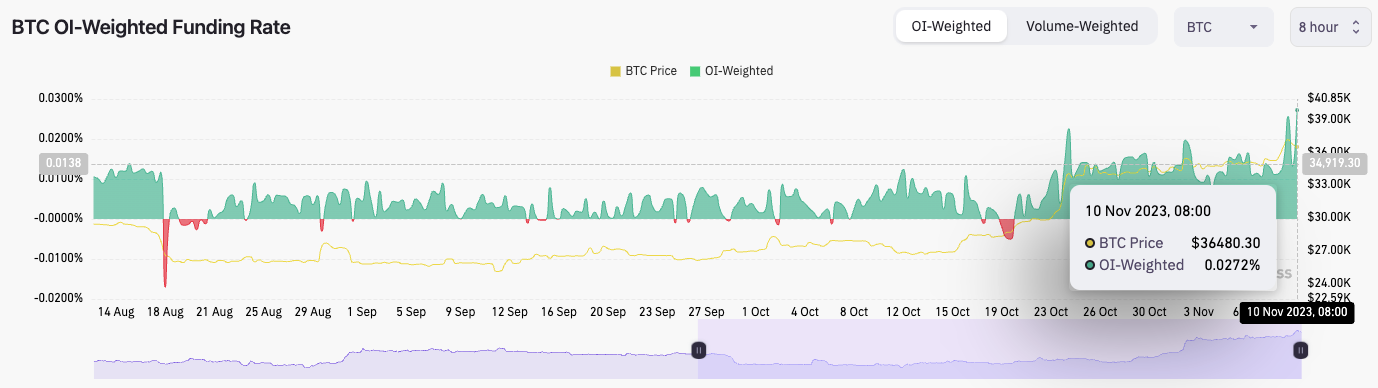Image resolution: width=1378 pixels, height=388 pixels.
Task: Click the 4 Oct date label
Action: point(804,312)
